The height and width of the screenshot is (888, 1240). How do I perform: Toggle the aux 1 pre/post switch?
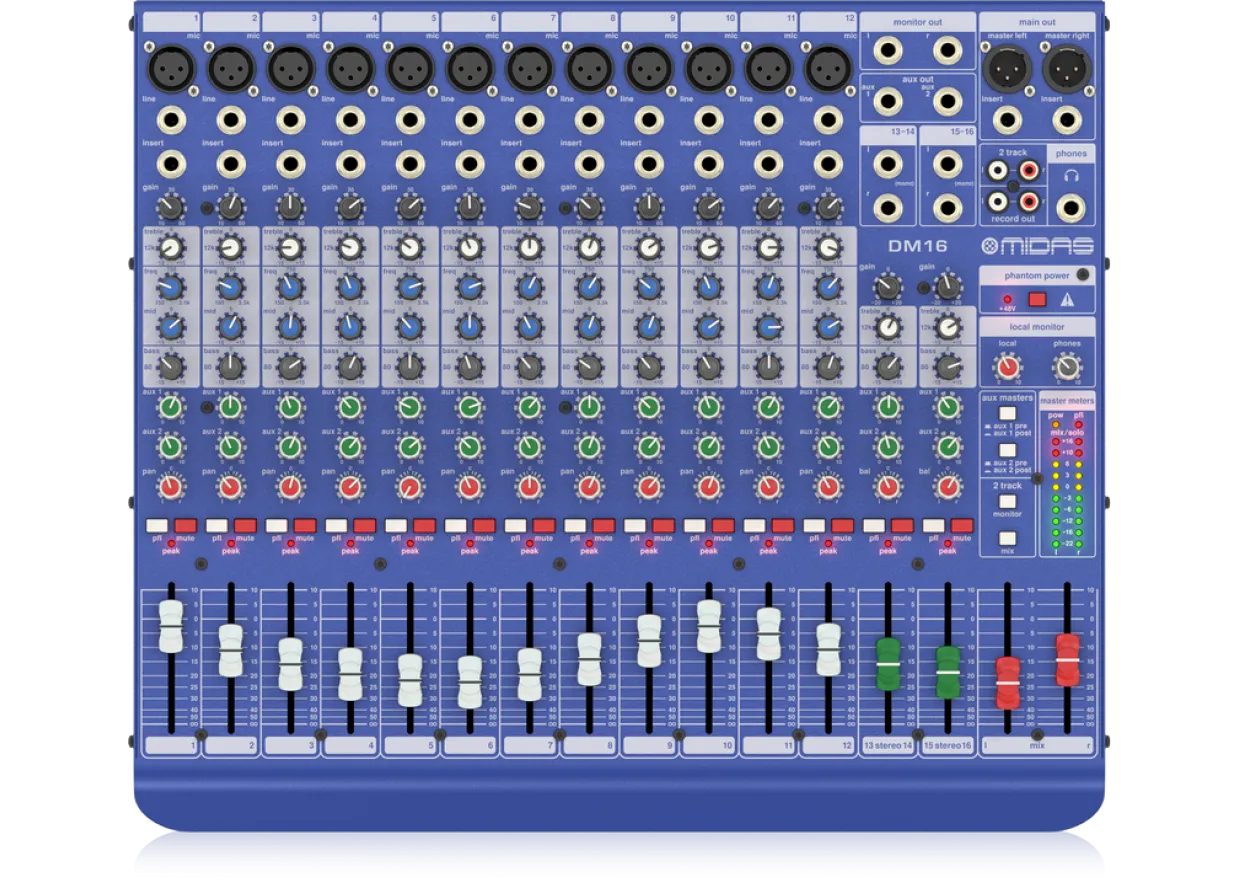(x=1008, y=414)
